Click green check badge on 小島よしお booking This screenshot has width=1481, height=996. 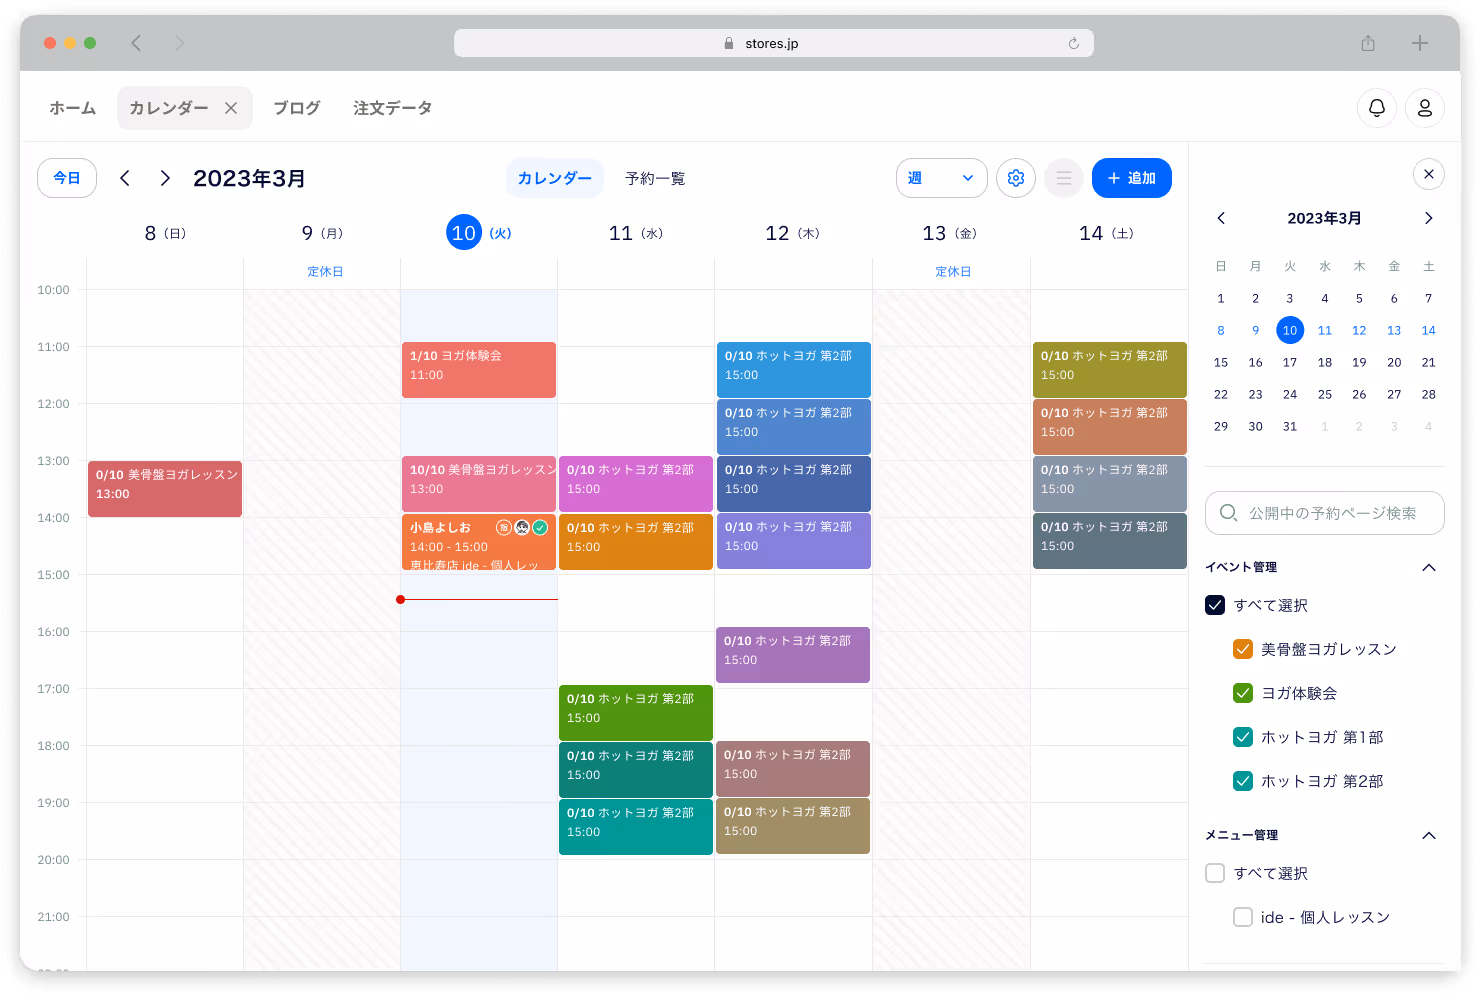(x=540, y=527)
